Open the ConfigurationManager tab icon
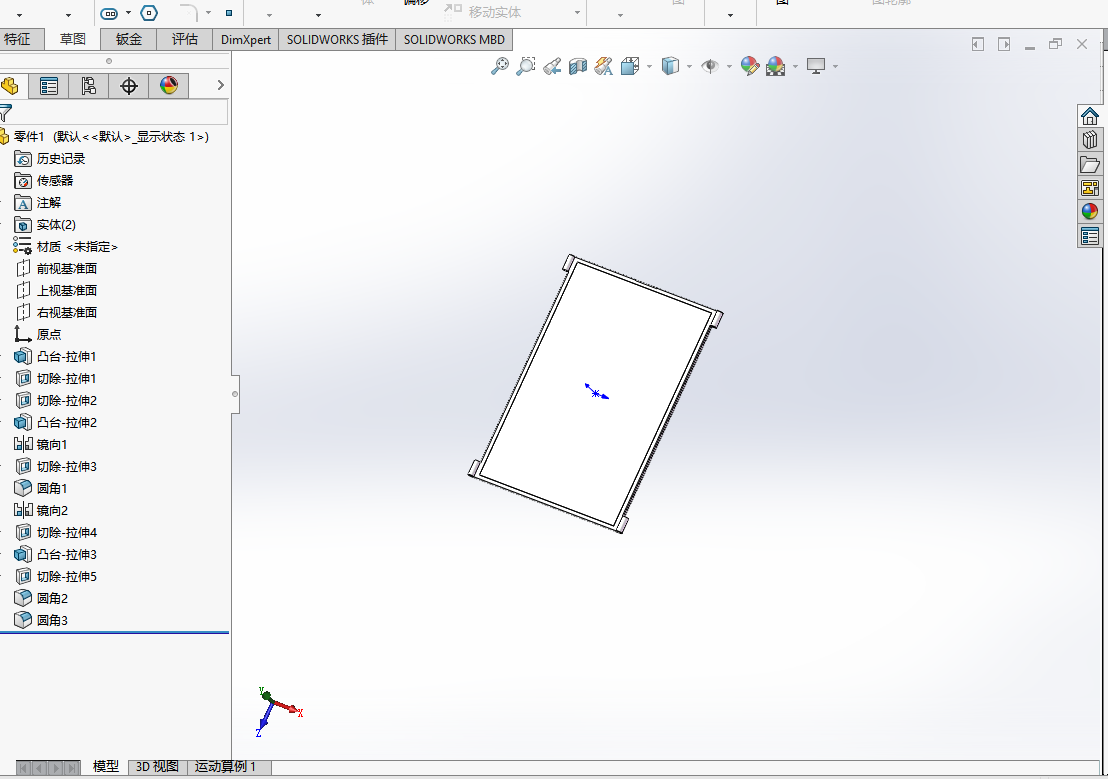 pos(88,86)
